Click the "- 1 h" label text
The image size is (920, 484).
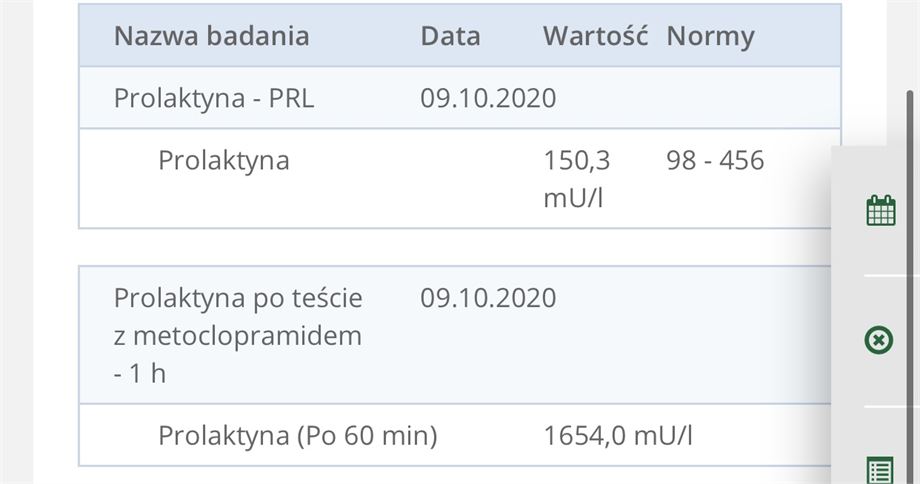[x=140, y=374]
